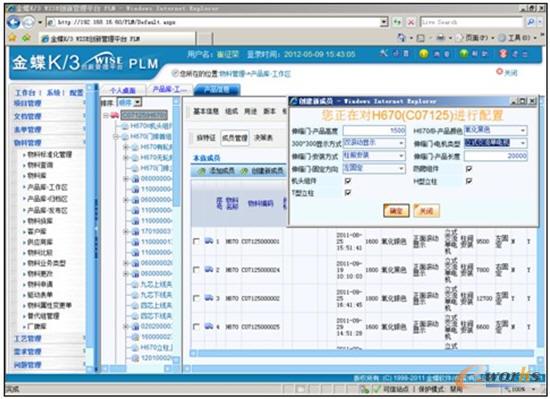Toggle the H型立柱 checkbox
The height and width of the screenshot is (399, 550).
pyautogui.click(x=469, y=181)
